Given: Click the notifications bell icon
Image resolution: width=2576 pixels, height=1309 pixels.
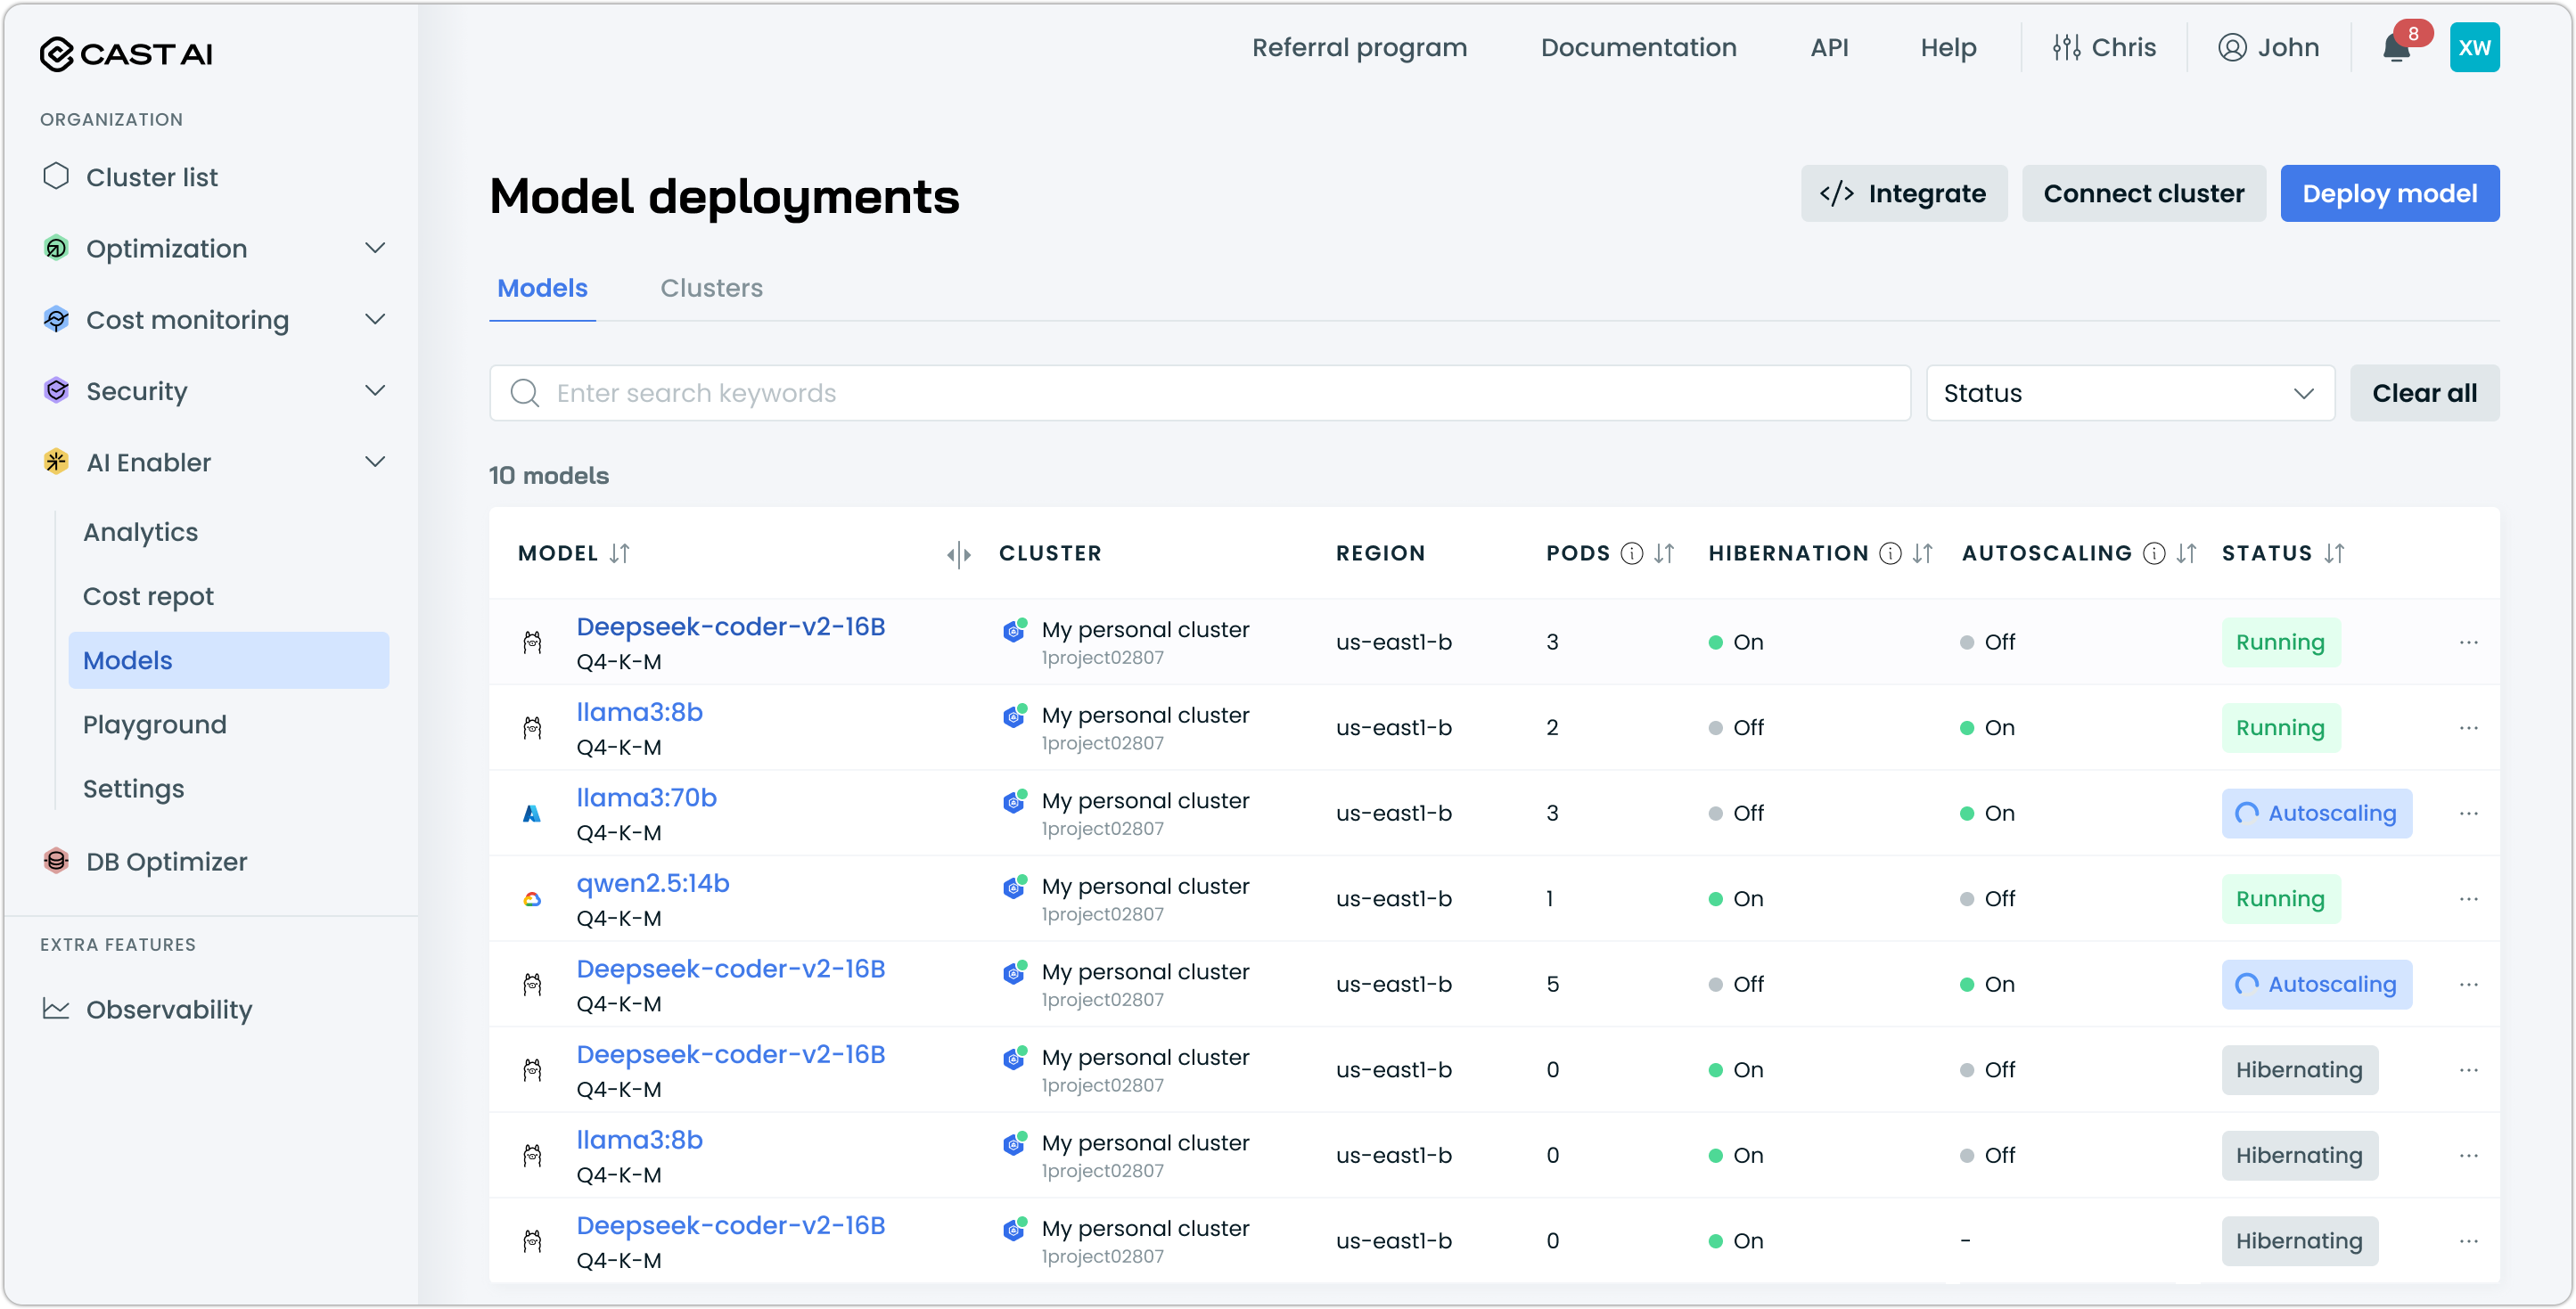Looking at the screenshot, I should coord(2396,48).
